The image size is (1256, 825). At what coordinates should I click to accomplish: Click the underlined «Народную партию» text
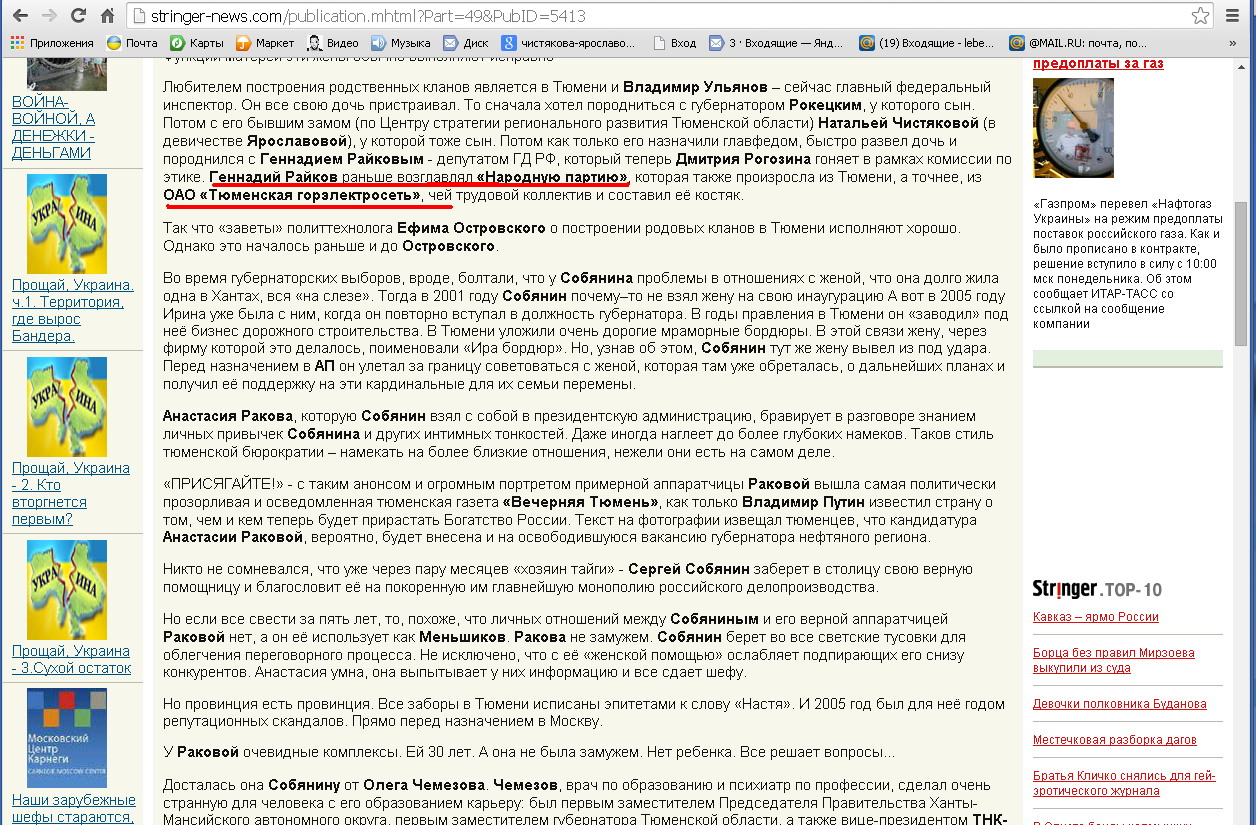tap(553, 177)
